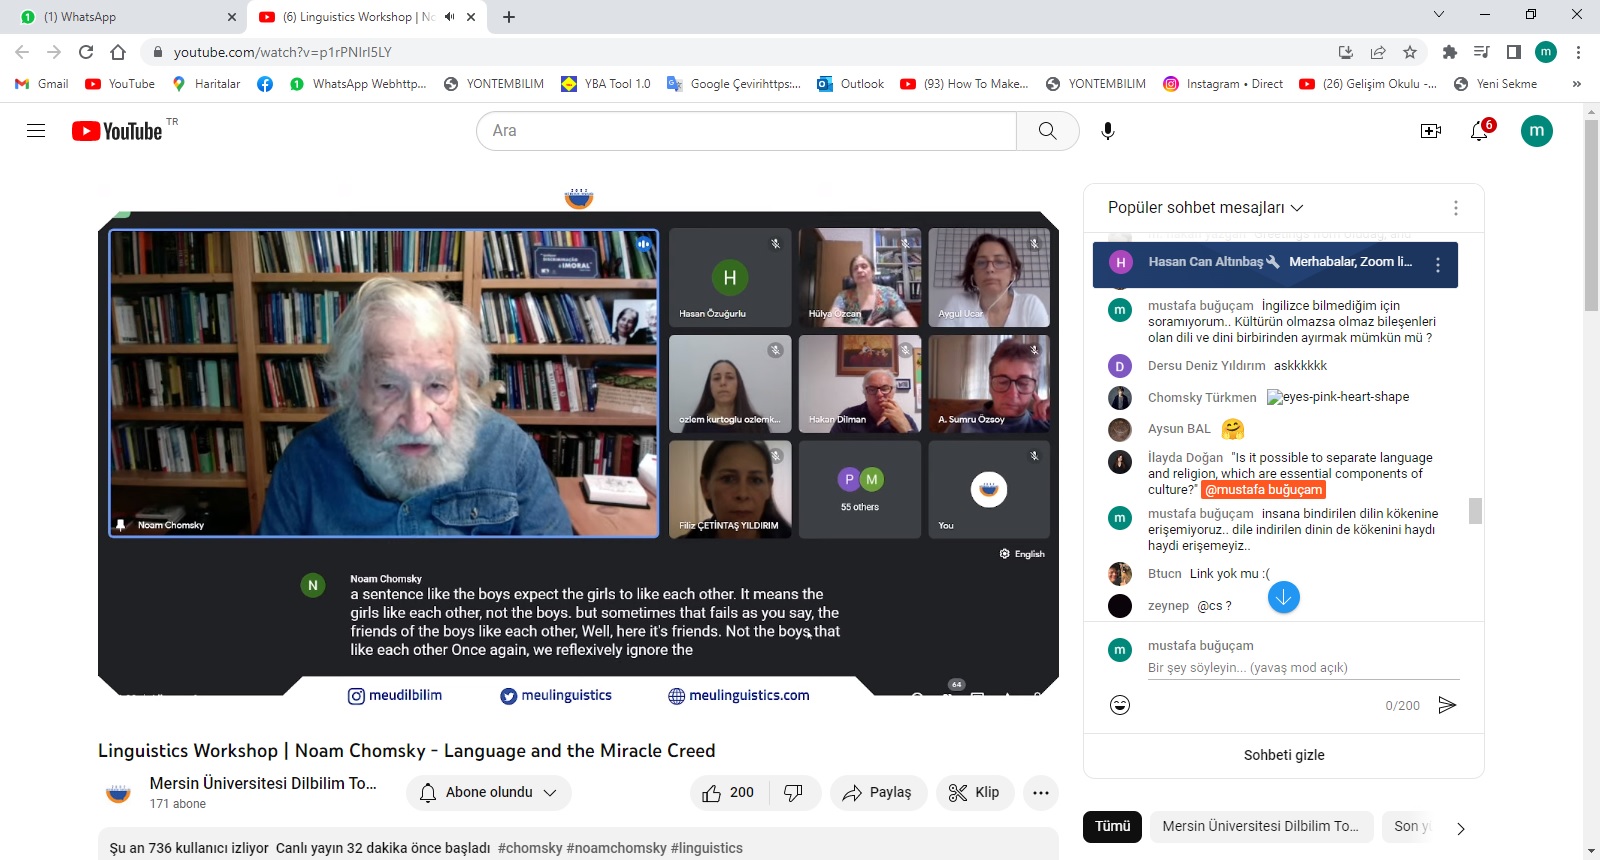Open the chat emoji picker

coord(1120,705)
